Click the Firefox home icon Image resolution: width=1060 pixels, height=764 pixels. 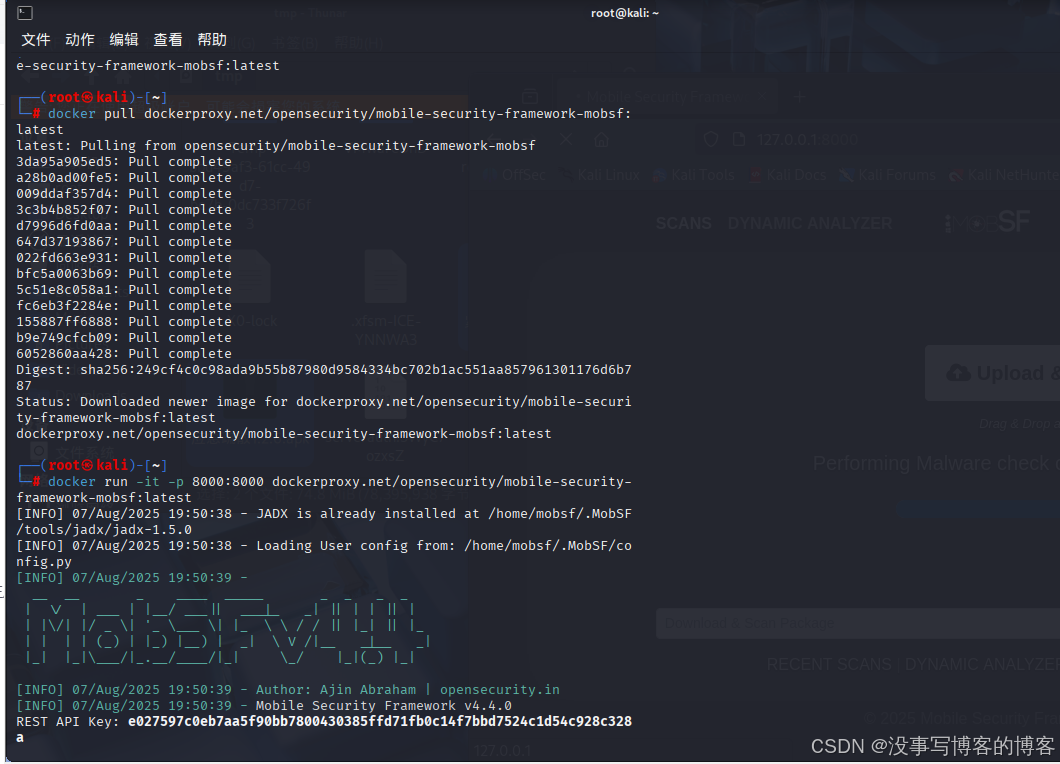click(x=602, y=141)
